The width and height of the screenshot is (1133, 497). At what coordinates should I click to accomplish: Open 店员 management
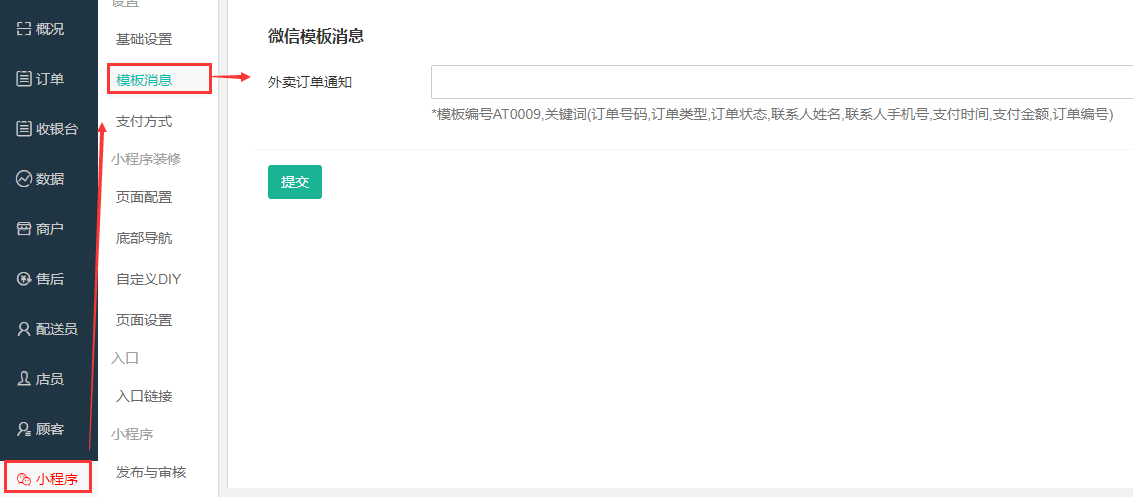48,379
